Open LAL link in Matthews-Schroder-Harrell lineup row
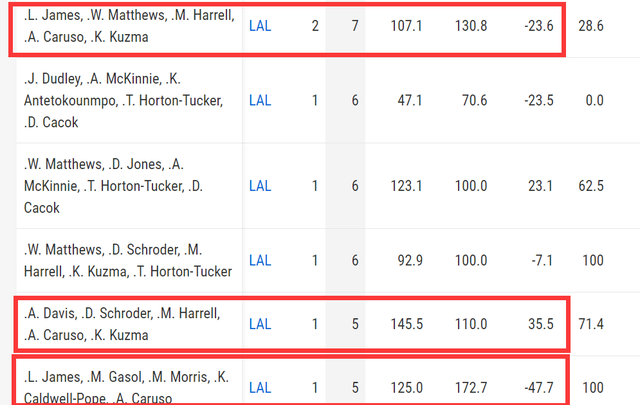Image resolution: width=640 pixels, height=405 pixels. pos(260,260)
